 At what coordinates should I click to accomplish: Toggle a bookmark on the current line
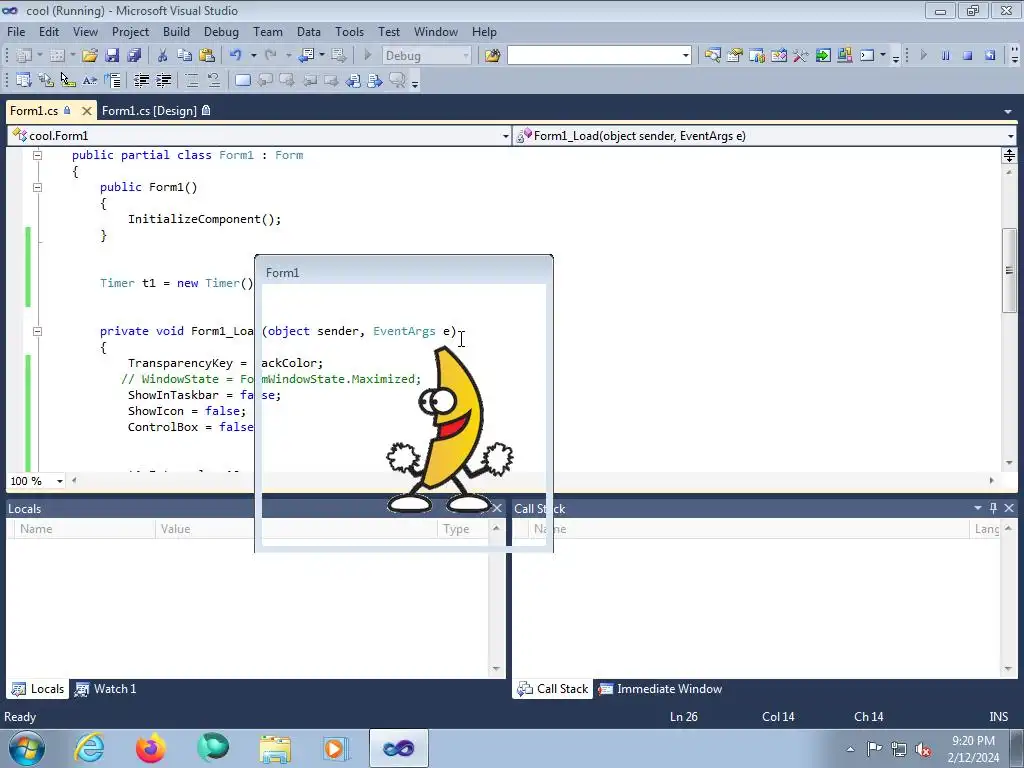tap(242, 80)
